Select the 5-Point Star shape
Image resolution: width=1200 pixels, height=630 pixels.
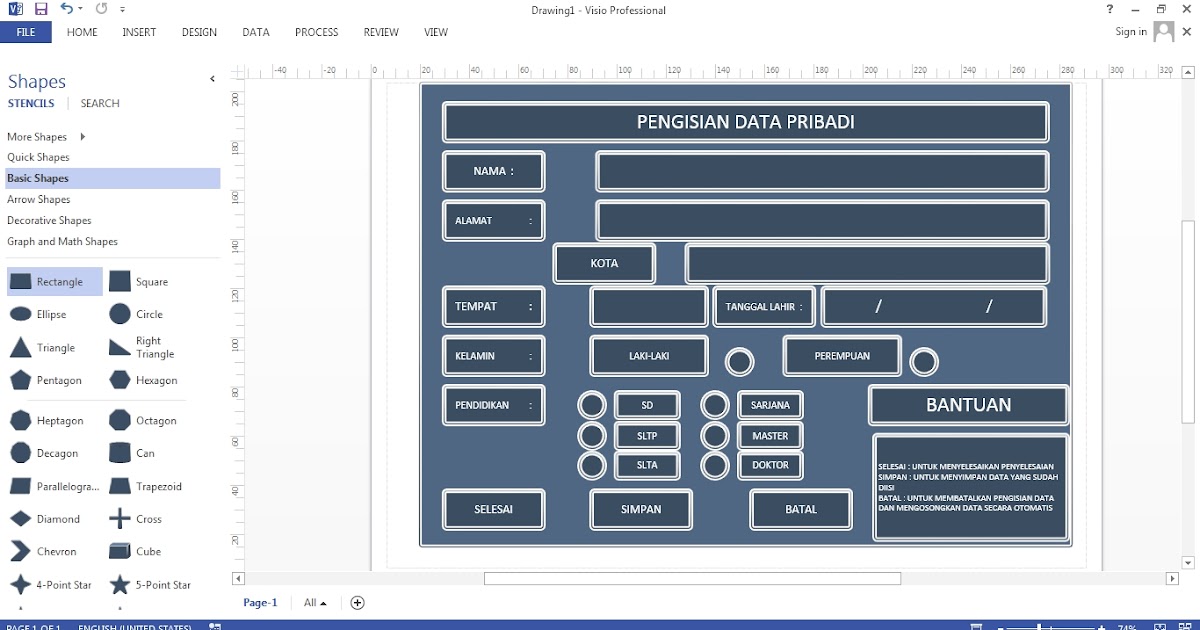click(x=122, y=584)
